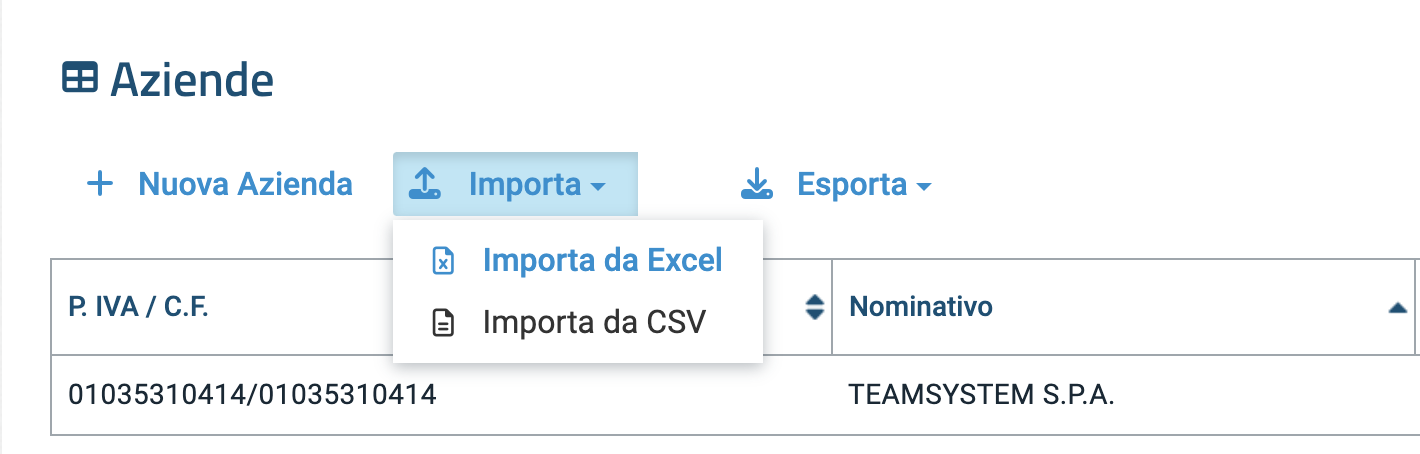Click the Esporta button label
This screenshot has width=1420, height=454.
pyautogui.click(x=852, y=184)
